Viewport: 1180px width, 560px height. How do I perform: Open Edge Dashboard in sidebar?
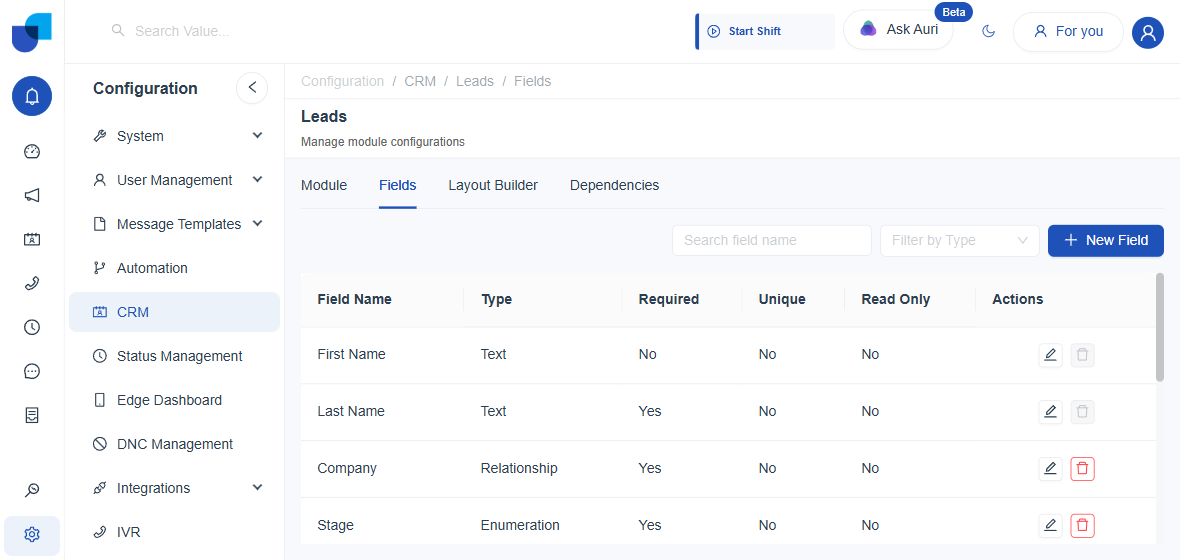click(x=174, y=400)
